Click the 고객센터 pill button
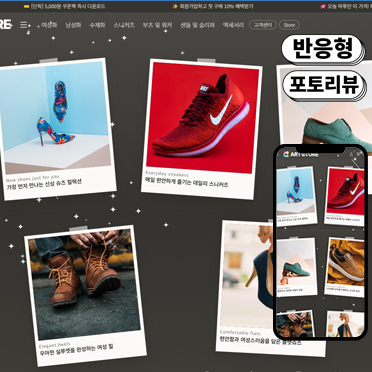This screenshot has height=372, width=372. tap(263, 25)
